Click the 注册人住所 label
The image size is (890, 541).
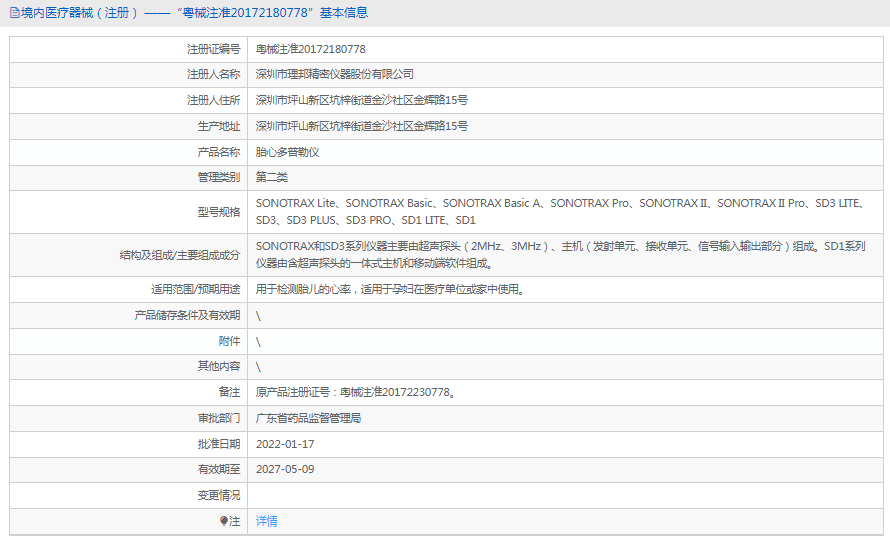coord(213,100)
